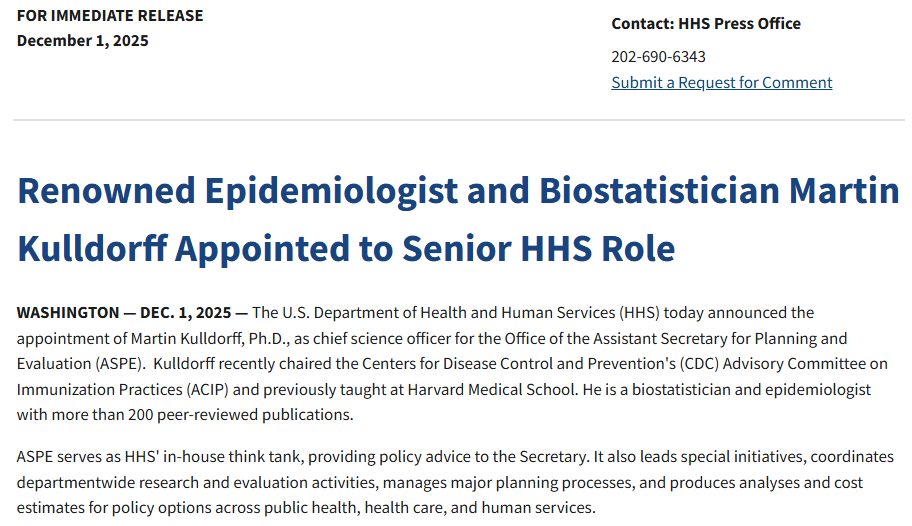Viewport: 912px width, 526px height.
Task: Click the FOR IMMEDIATE RELEASE label
Action: [110, 16]
